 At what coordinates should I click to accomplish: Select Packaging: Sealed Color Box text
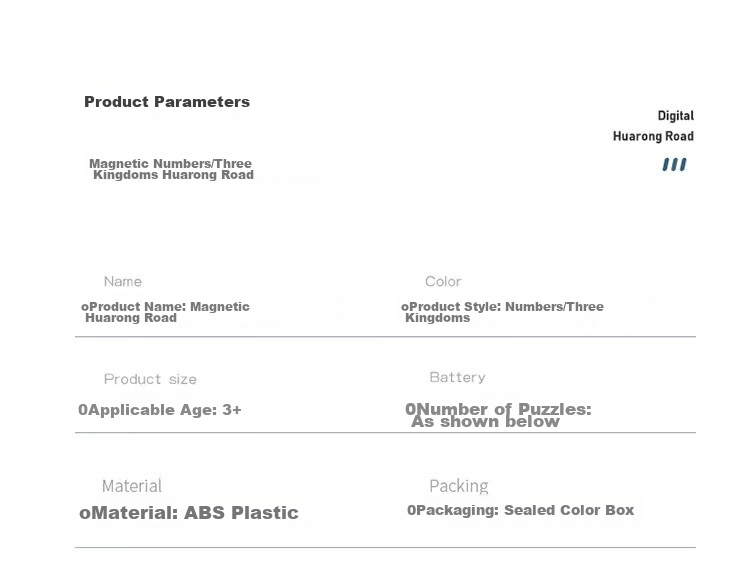[520, 510]
